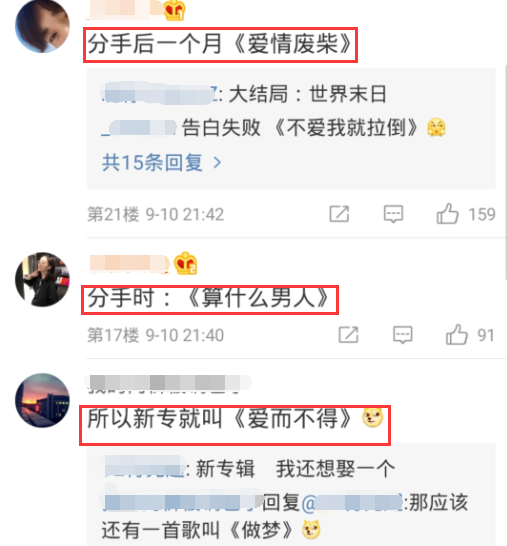Tap the crown badge numbered 1
507x546 pixels.
[174, 10]
